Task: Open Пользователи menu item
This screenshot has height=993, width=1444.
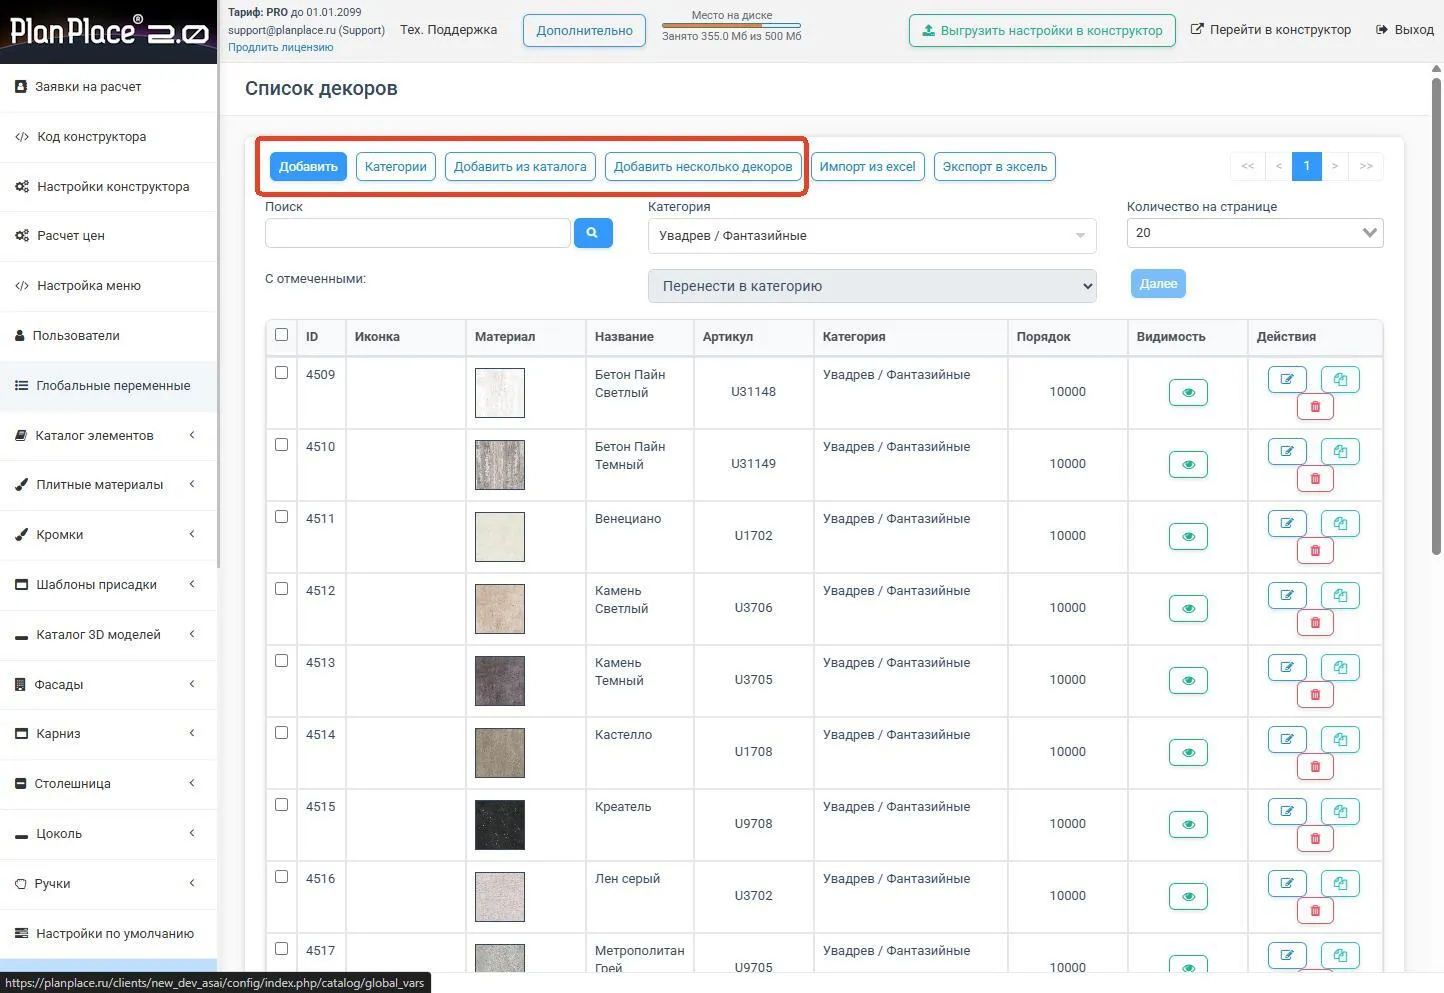Action: tap(108, 336)
